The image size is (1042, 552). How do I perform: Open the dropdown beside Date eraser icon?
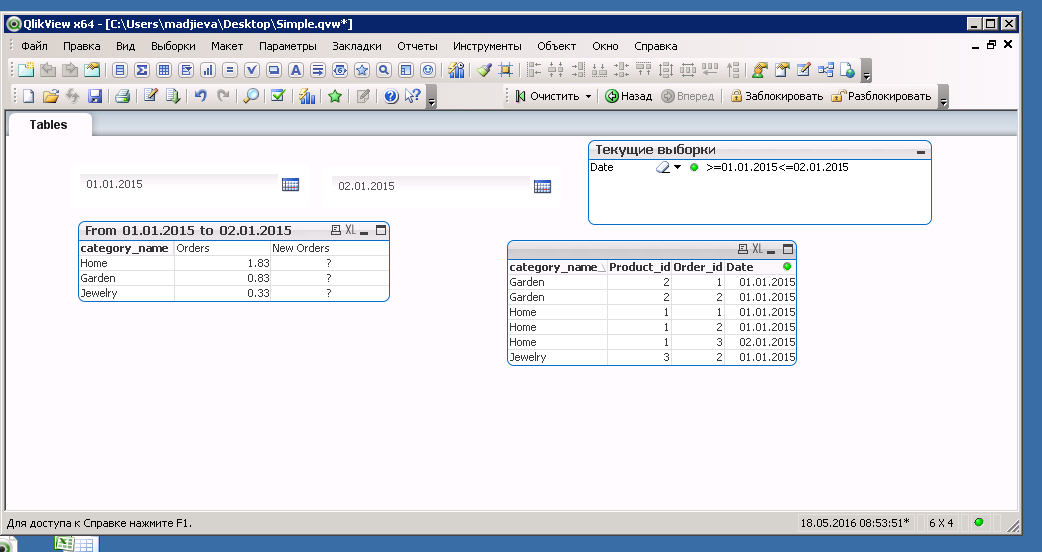(x=677, y=167)
